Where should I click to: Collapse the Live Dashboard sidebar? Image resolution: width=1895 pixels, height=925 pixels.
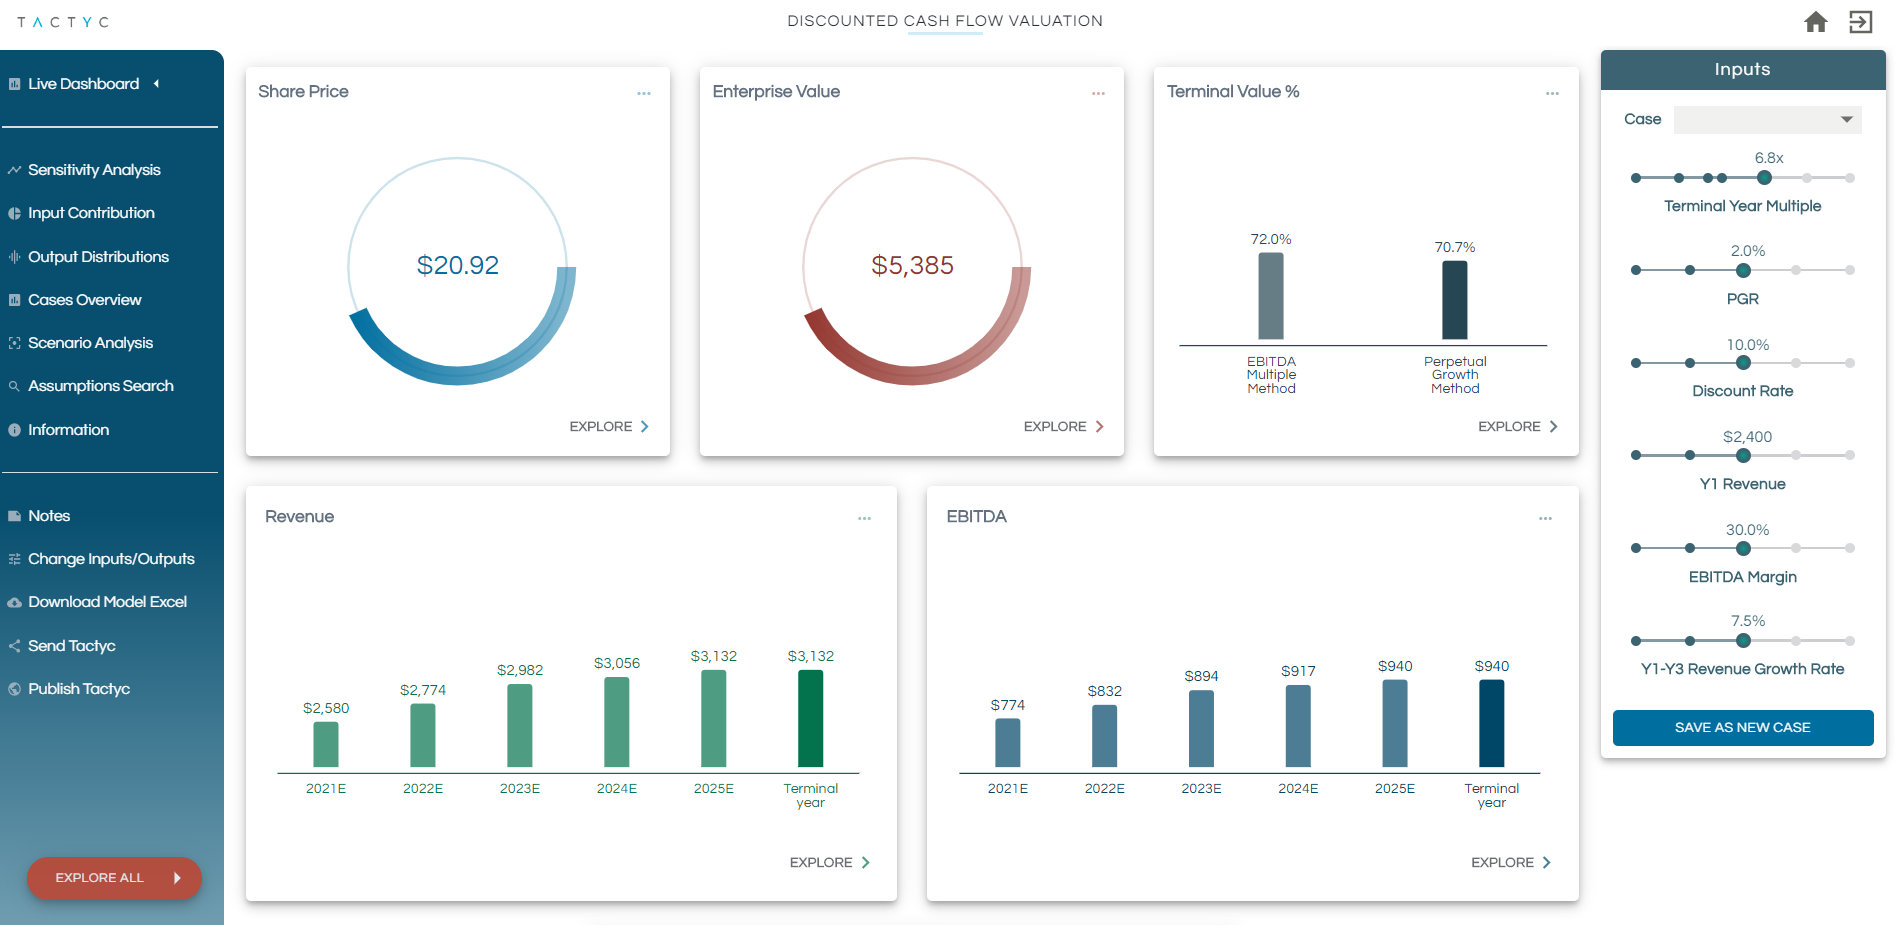coord(156,84)
